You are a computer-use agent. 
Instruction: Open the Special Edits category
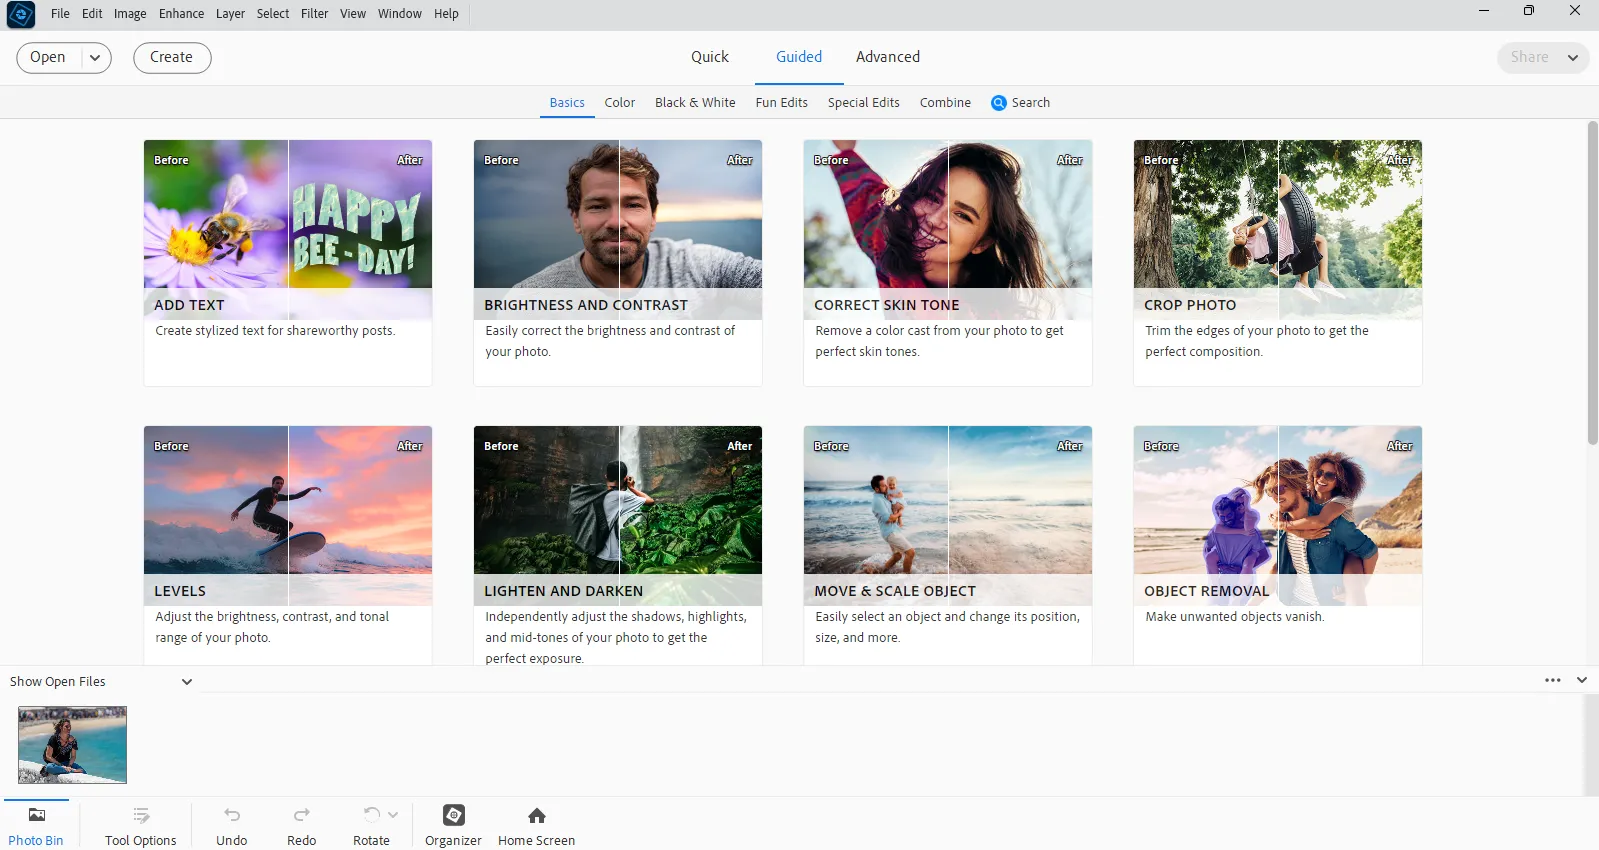864,103
